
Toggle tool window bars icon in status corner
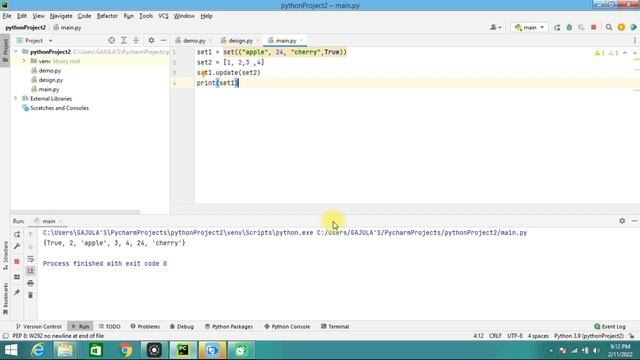click(x=5, y=336)
